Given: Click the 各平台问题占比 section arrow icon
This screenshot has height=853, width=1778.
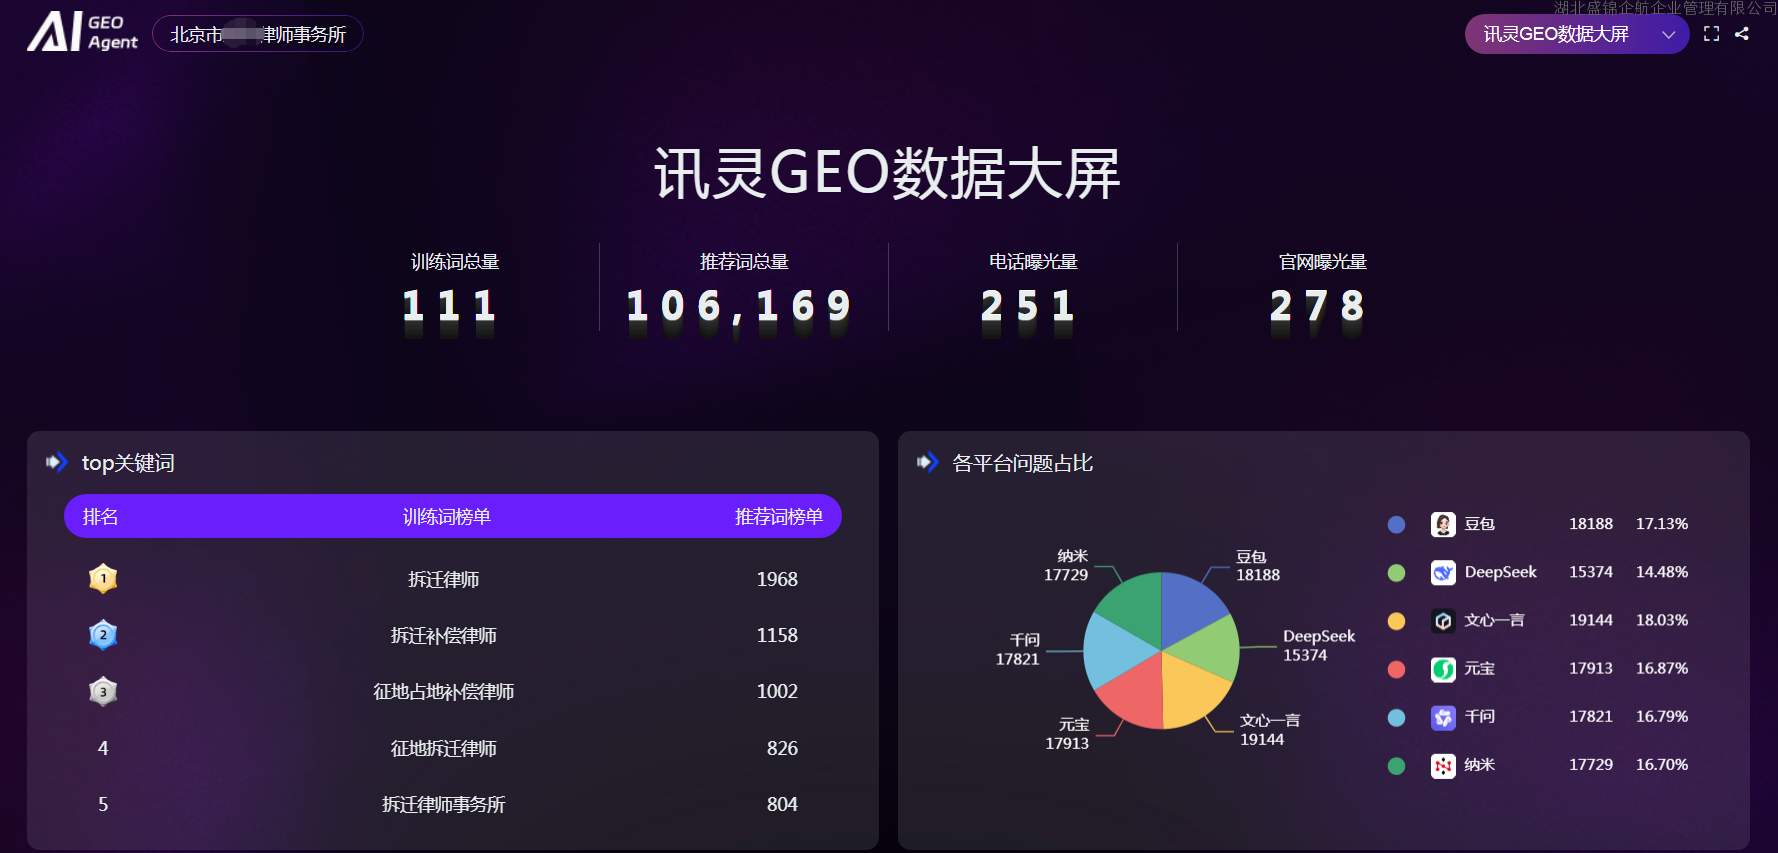Looking at the screenshot, I should pyautogui.click(x=928, y=462).
